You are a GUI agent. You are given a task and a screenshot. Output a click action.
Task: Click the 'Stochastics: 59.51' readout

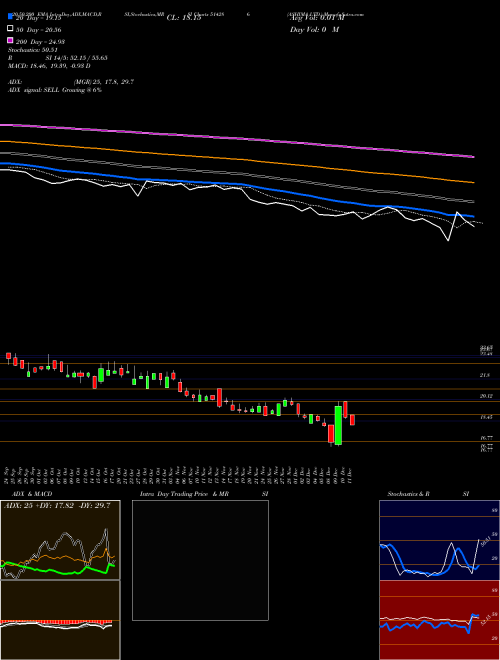[32, 50]
